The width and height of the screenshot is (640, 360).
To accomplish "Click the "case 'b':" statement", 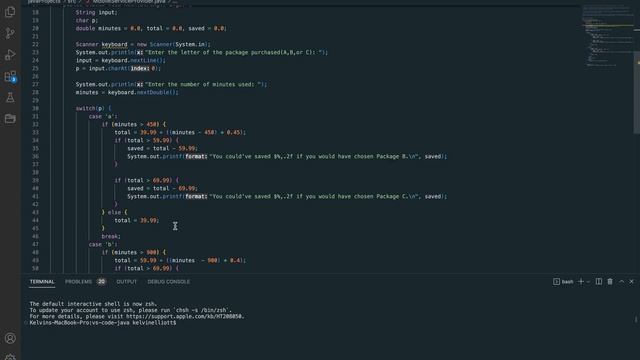I will [103, 244].
